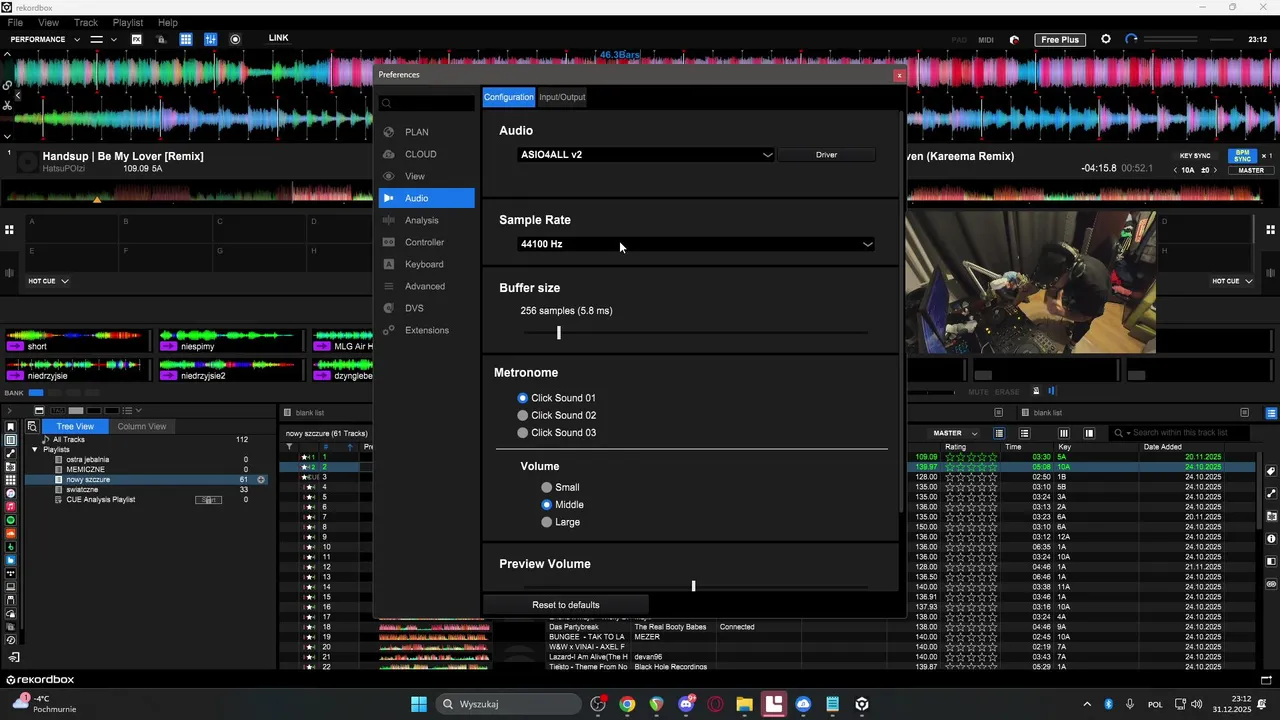Screen dimensions: 1280x720
Task: Click the track filter funnel icon
Action: coord(289,447)
